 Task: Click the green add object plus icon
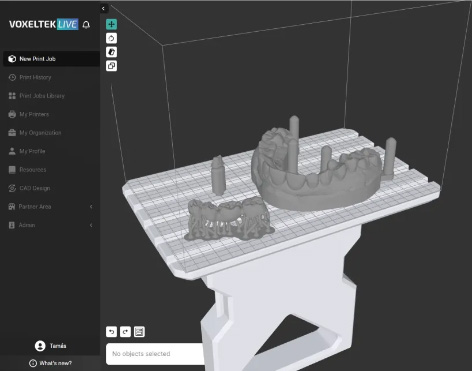click(111, 24)
